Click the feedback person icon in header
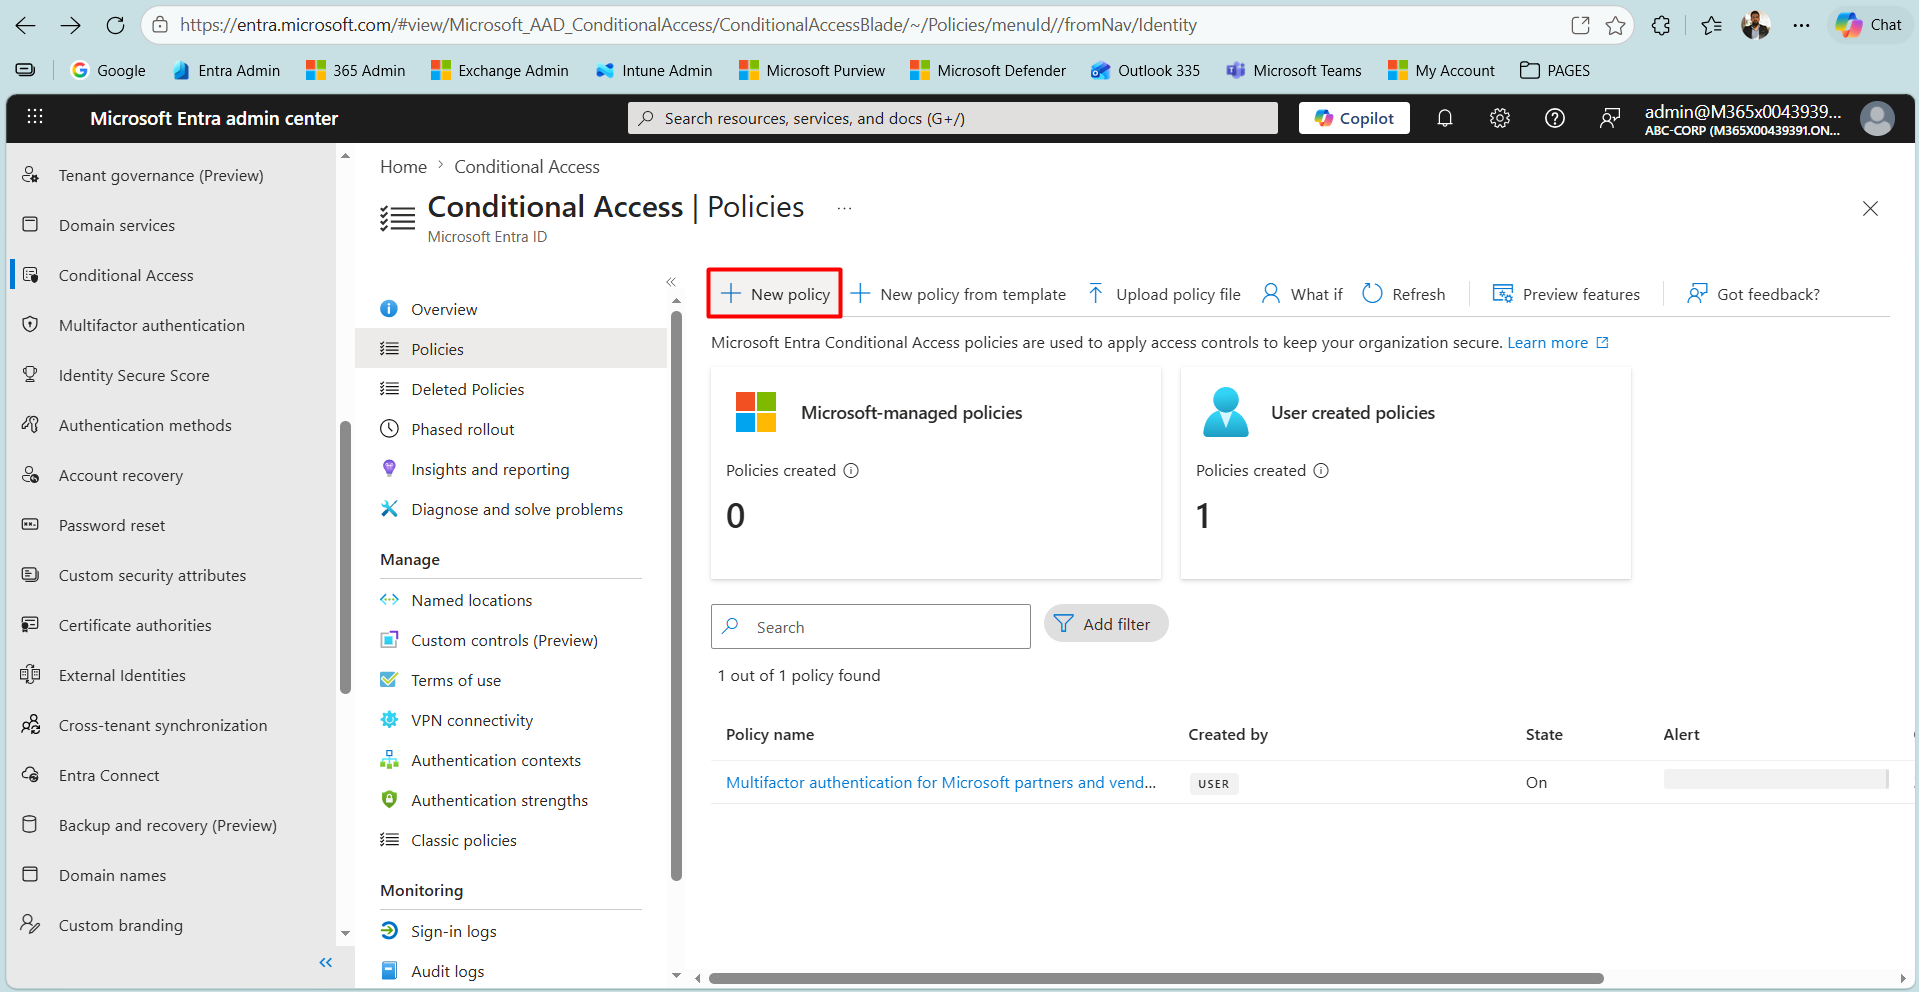This screenshot has height=992, width=1919. 1610,118
